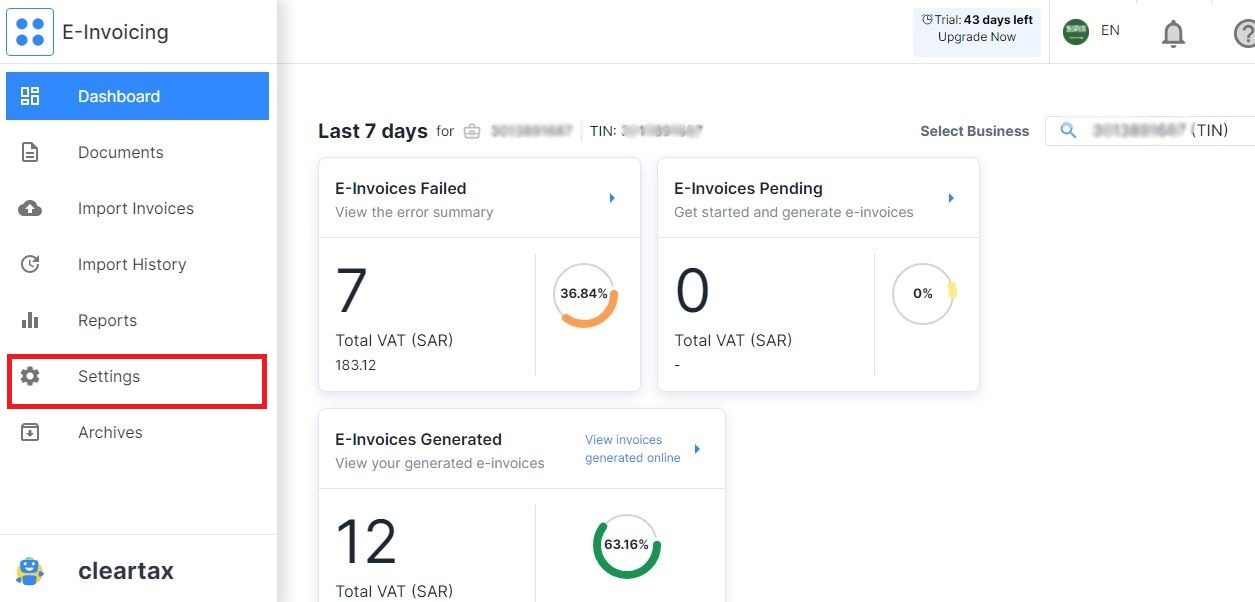Click the Import History clock icon
Screen dimensions: 1255x602
(30, 264)
